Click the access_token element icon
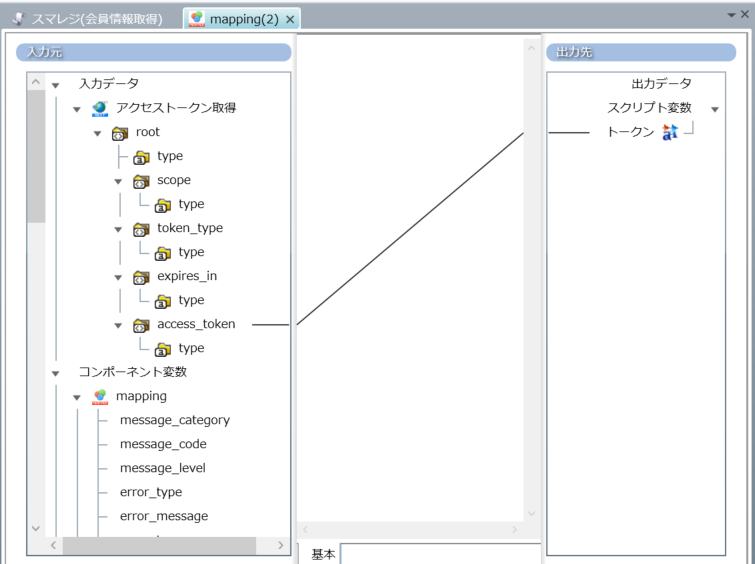The image size is (755, 564). [x=141, y=325]
